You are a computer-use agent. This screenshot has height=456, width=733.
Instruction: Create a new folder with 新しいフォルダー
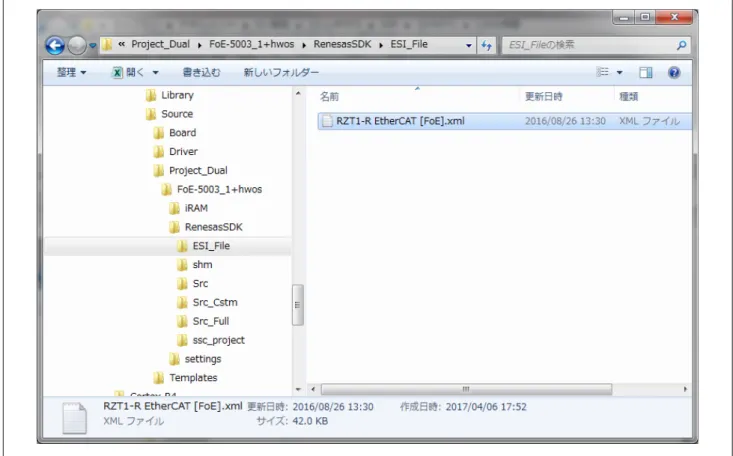[281, 72]
